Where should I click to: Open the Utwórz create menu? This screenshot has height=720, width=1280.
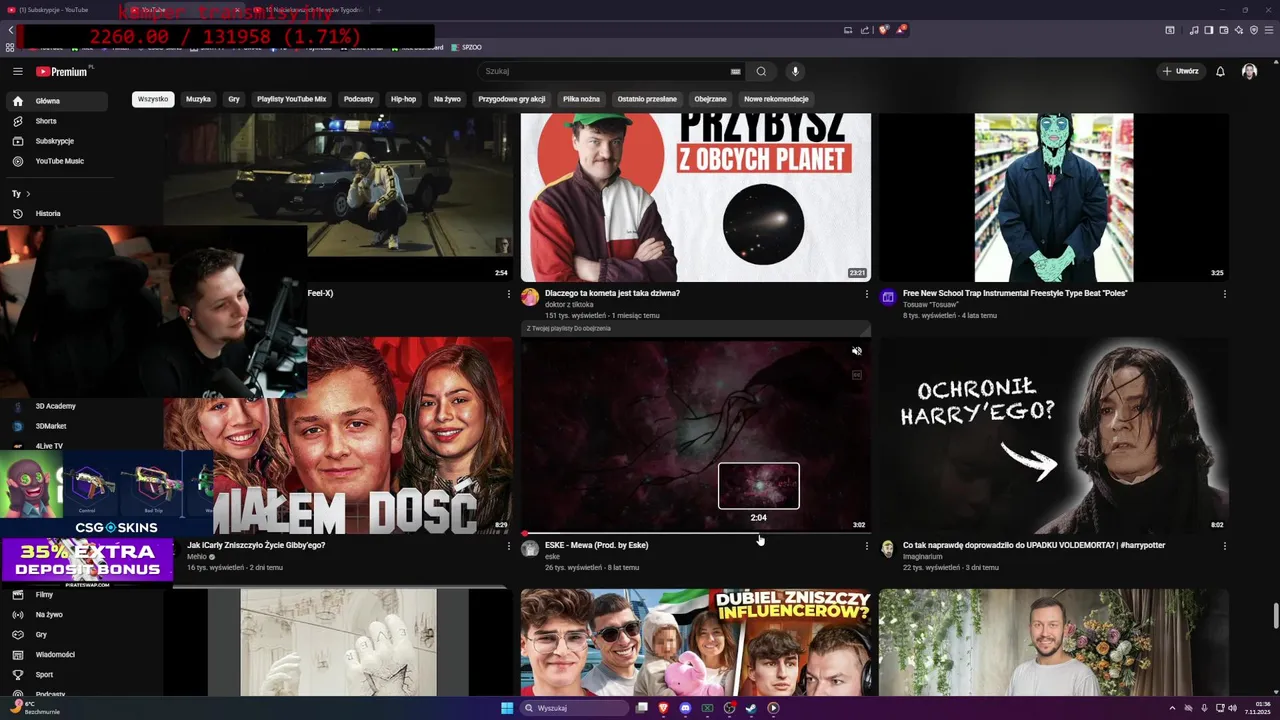(1181, 71)
